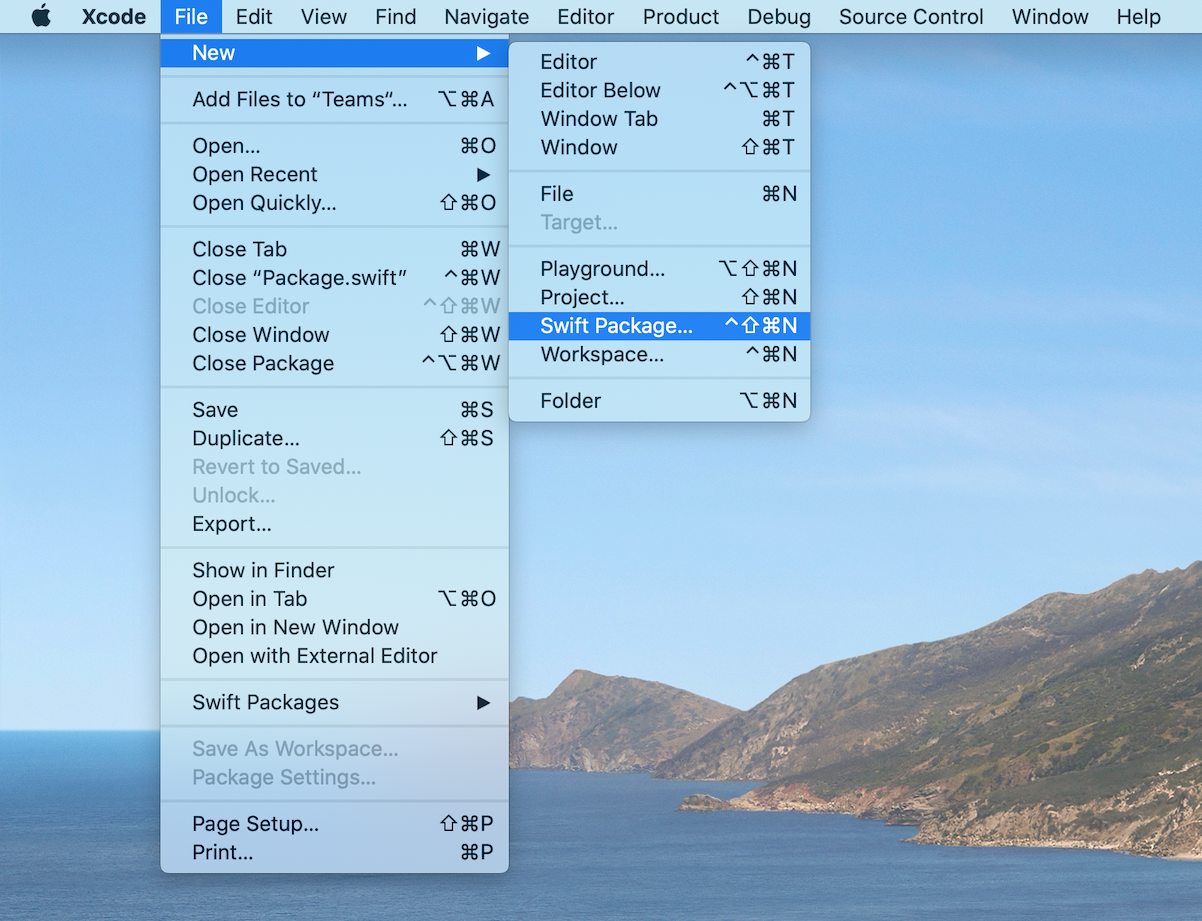Create a new Project… from submenu

tap(582, 297)
